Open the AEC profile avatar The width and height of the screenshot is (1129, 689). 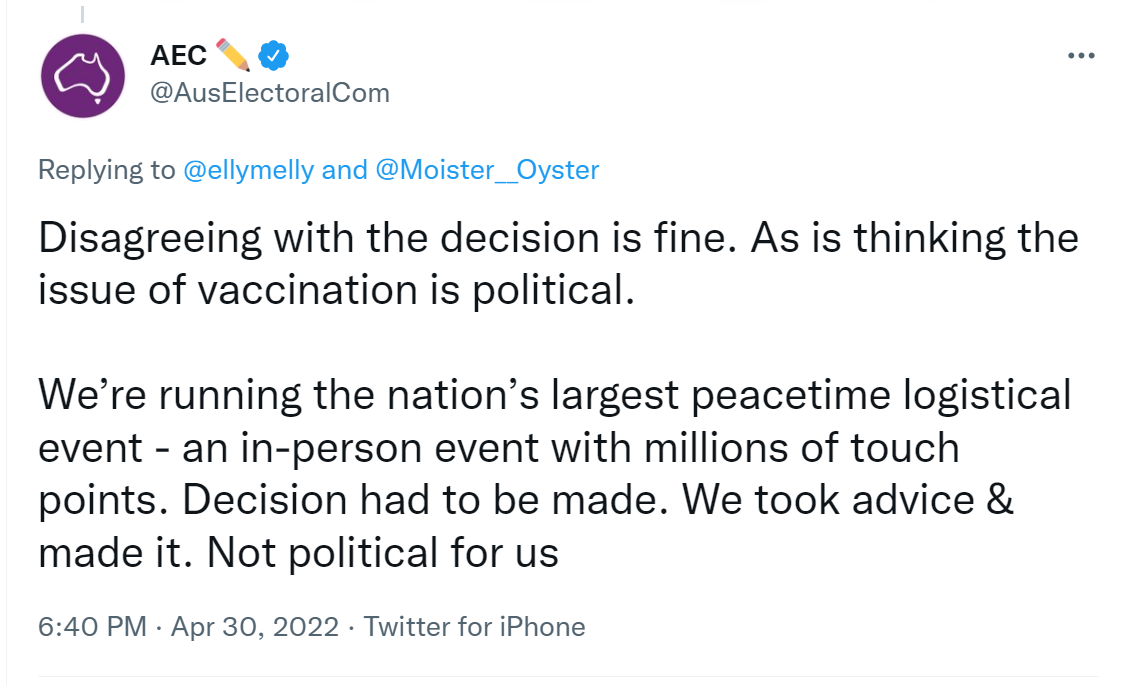pos(82,75)
